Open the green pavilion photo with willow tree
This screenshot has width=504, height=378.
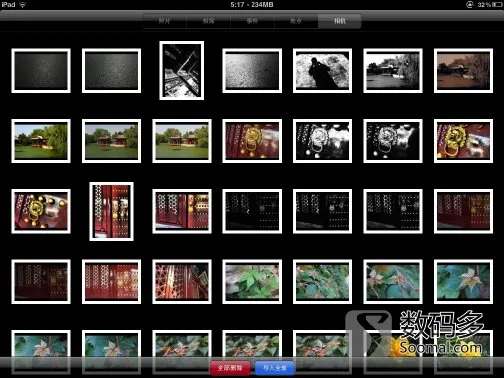[41, 141]
